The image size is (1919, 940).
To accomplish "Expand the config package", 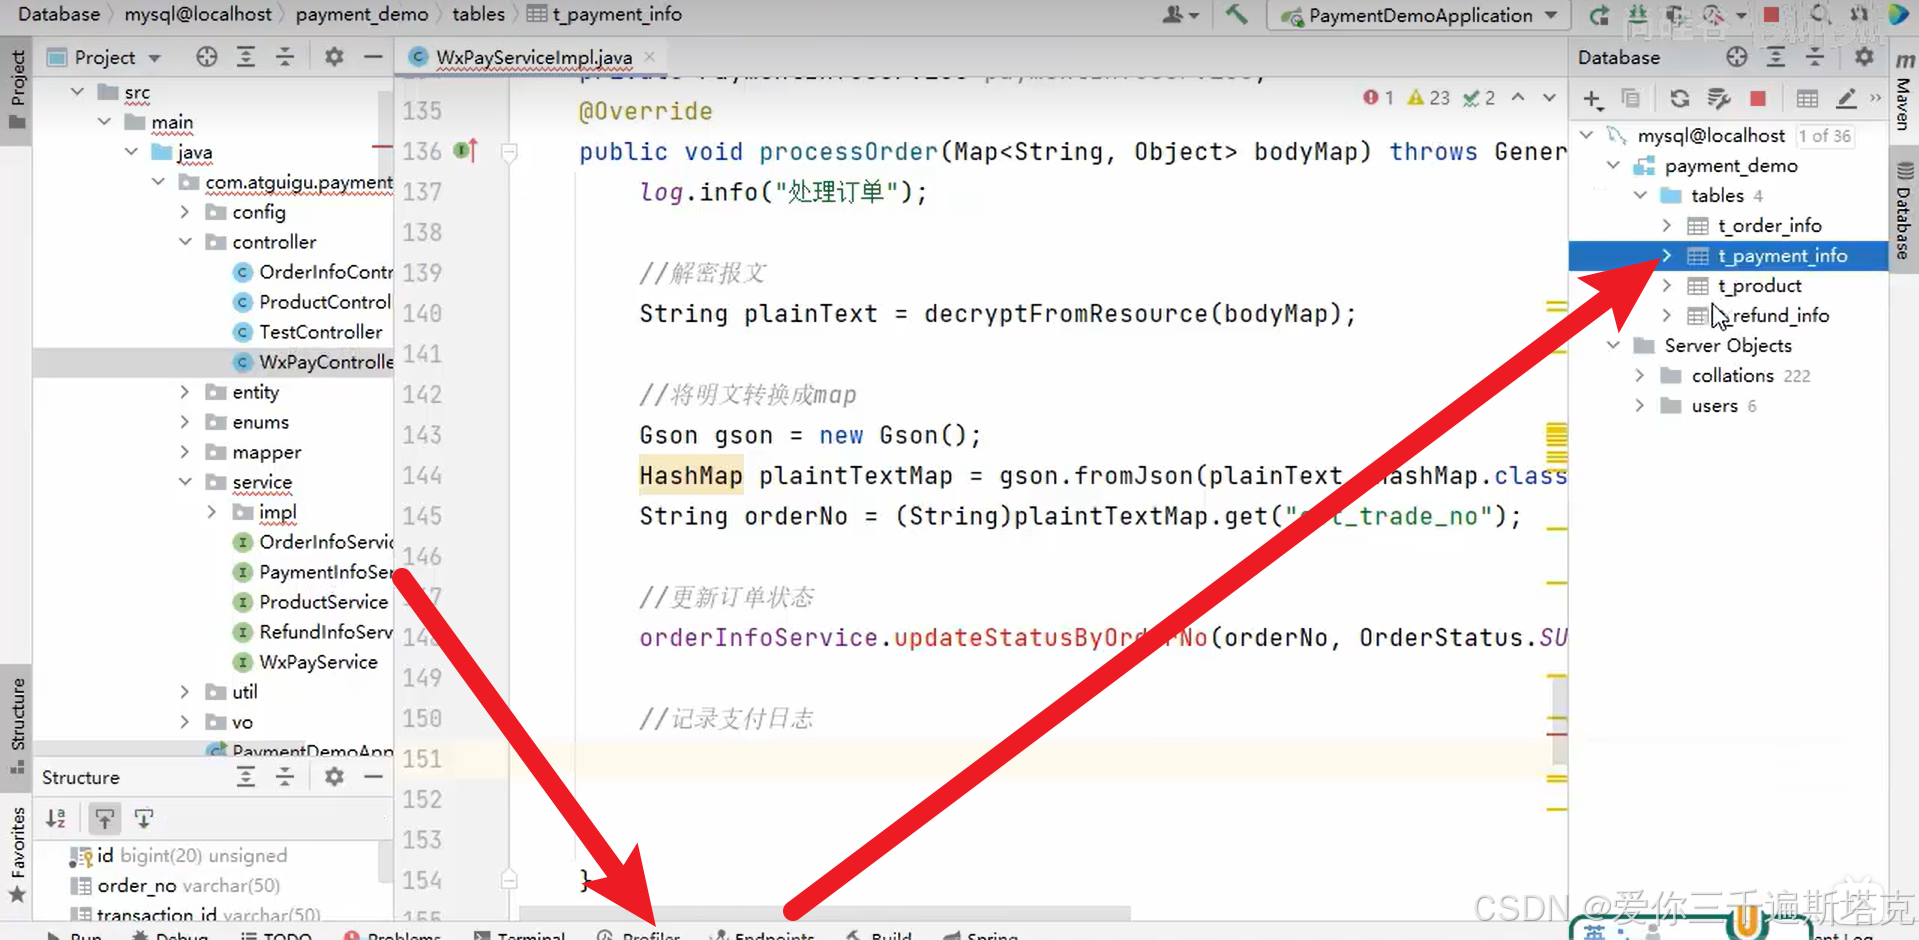I will (x=184, y=212).
